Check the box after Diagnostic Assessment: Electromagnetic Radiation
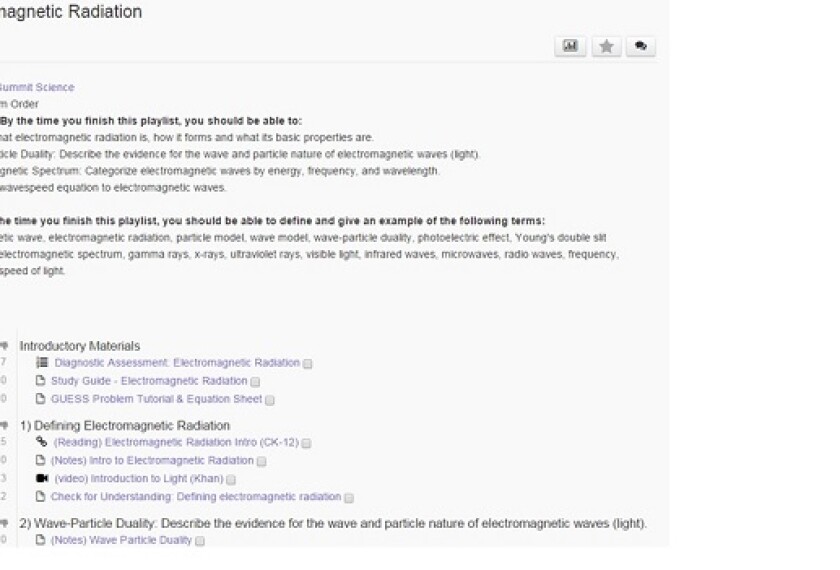Viewport: 840px width, 570px height. tap(308, 364)
